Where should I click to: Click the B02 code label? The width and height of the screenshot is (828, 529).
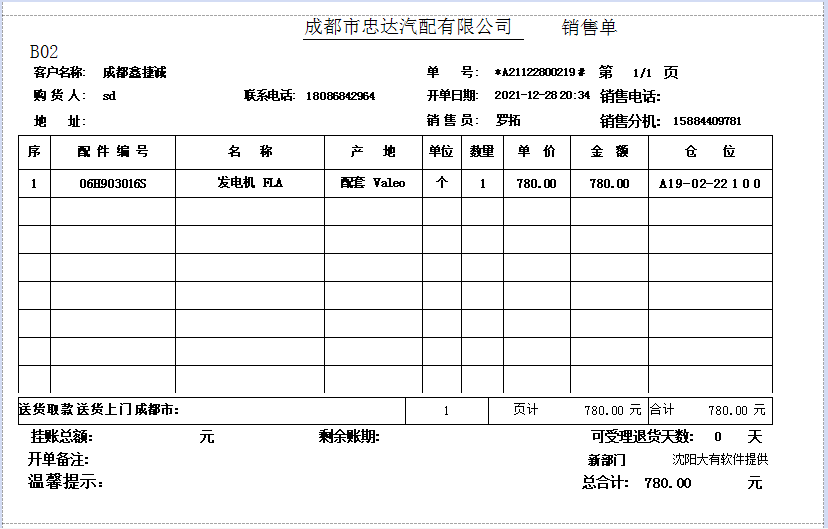click(x=46, y=51)
